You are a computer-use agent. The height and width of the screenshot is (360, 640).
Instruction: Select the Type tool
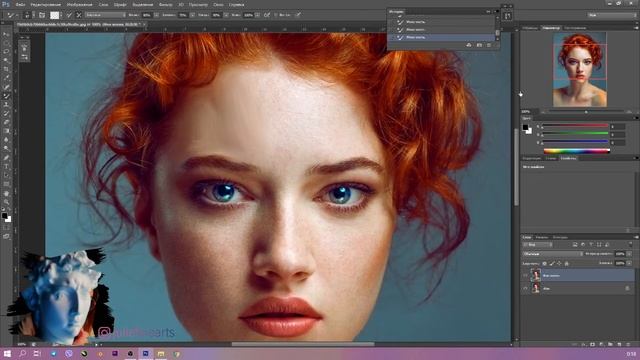6,167
